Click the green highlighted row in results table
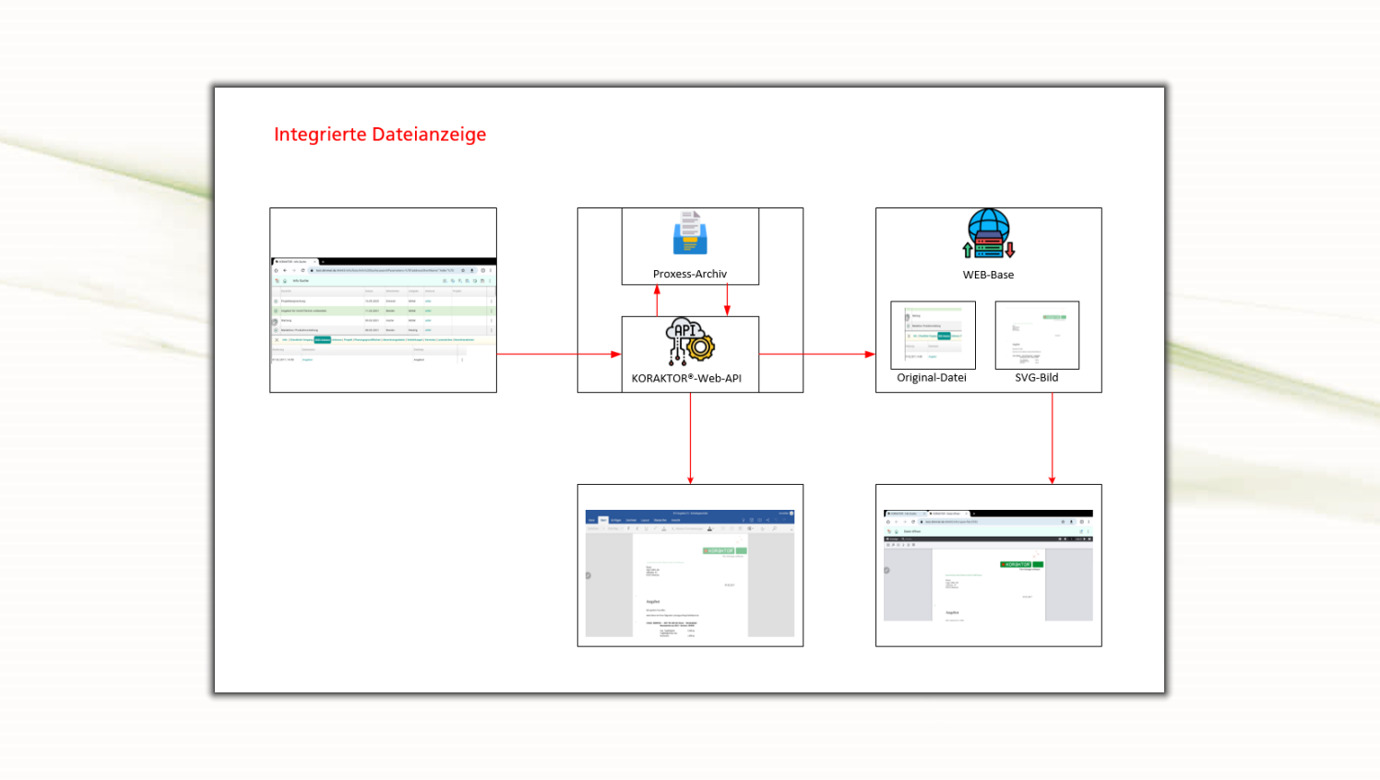 click(x=383, y=311)
